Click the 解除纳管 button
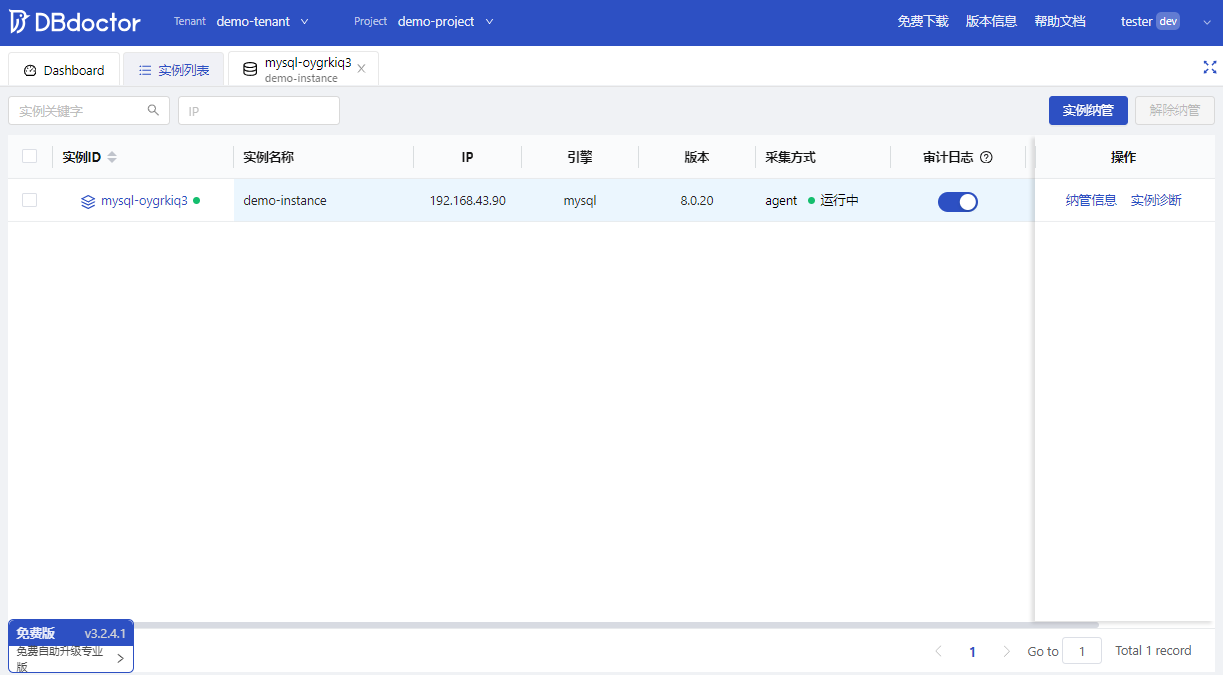Viewport: 1223px width, 675px height. tap(1175, 110)
